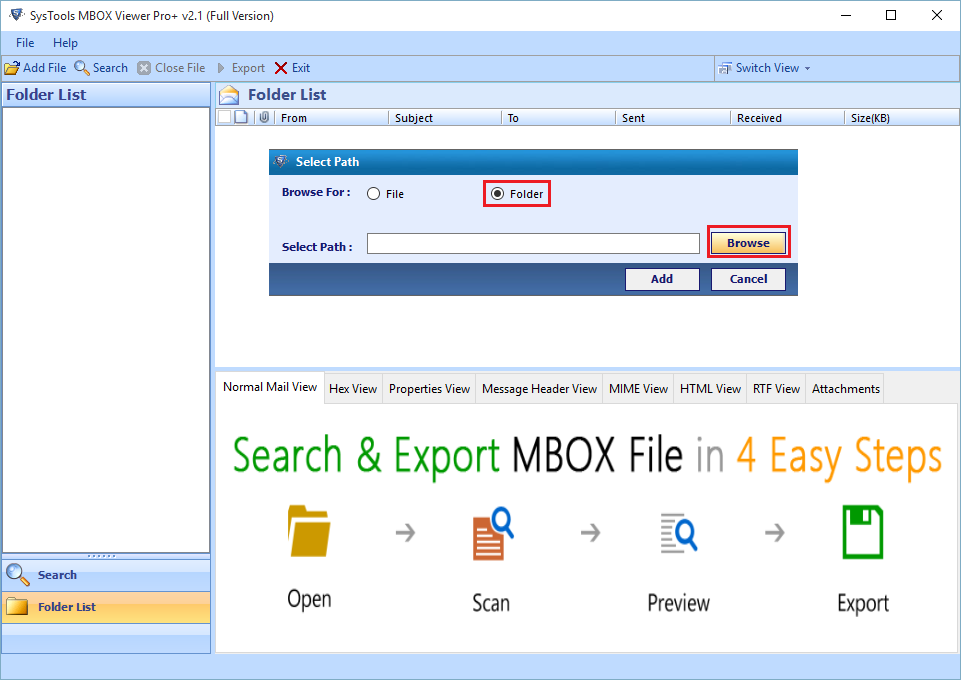961x680 pixels.
Task: Click the Add File toolbar icon
Action: pos(12,68)
